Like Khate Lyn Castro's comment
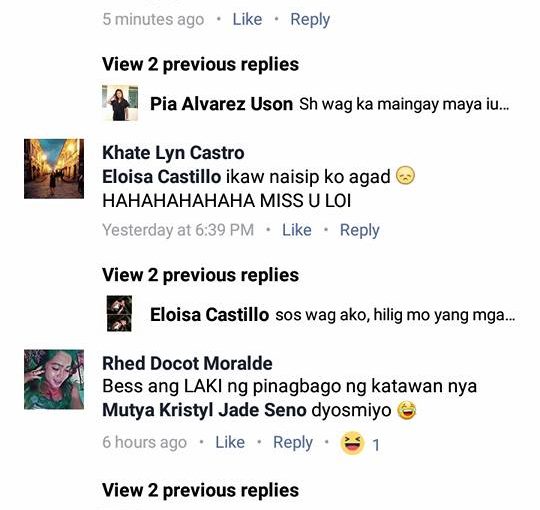Viewport: 540px width, 510px height. click(x=297, y=230)
